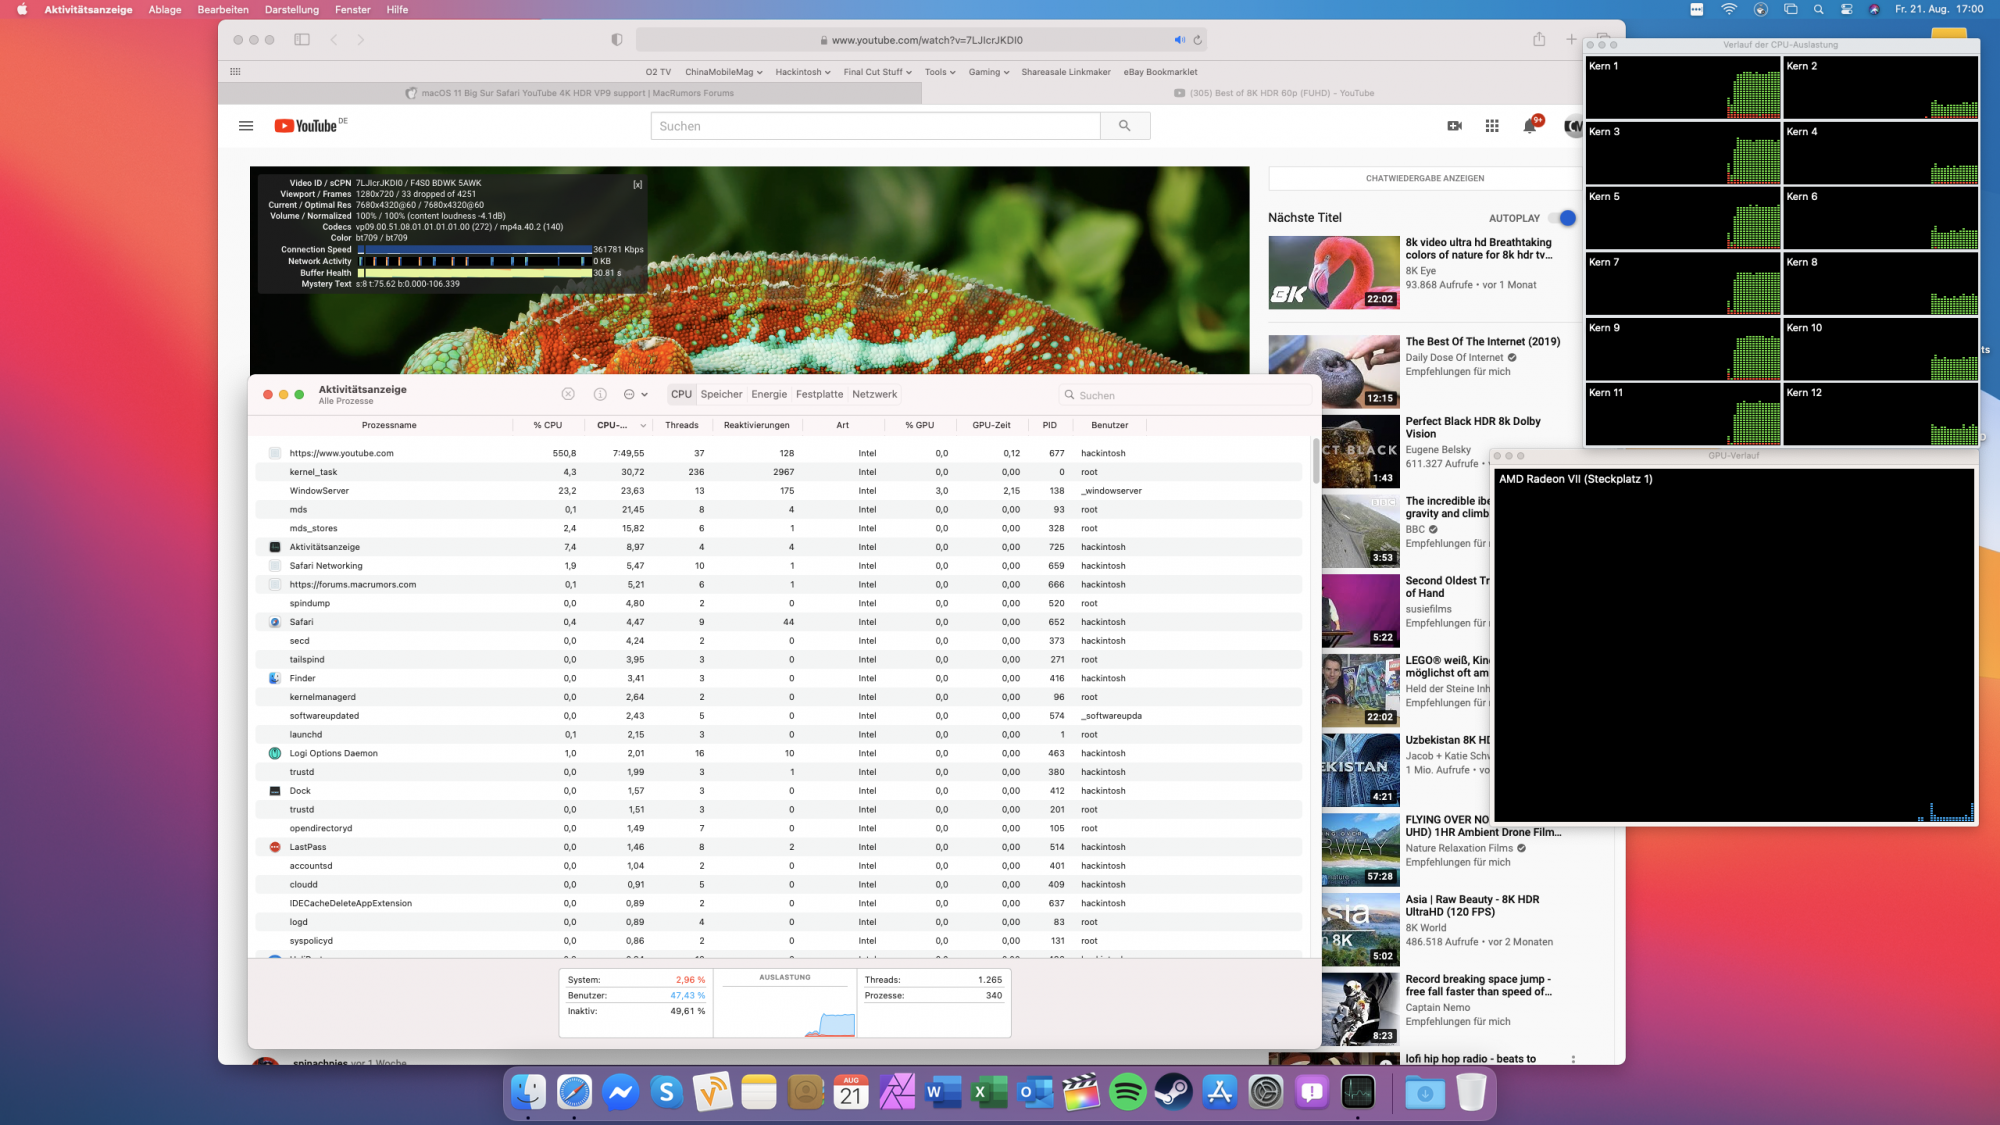2000x1125 pixels.
Task: Click the YouTube apps grid icon
Action: 1492,126
